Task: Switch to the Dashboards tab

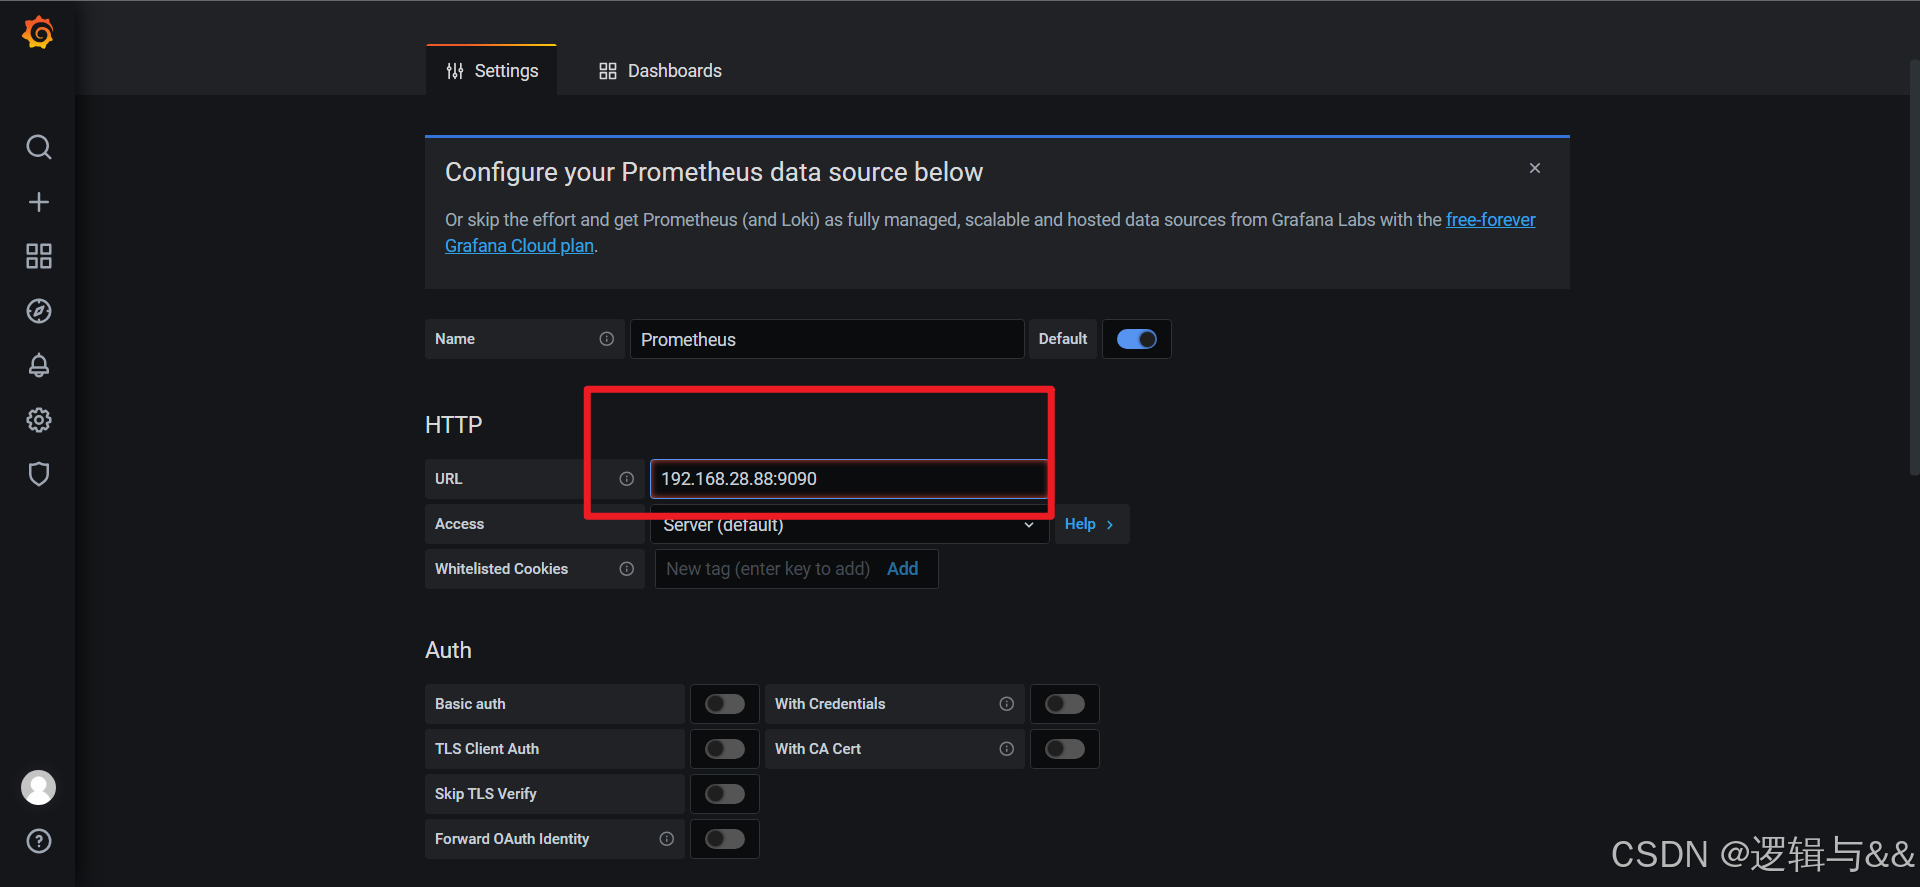Action: click(x=660, y=71)
